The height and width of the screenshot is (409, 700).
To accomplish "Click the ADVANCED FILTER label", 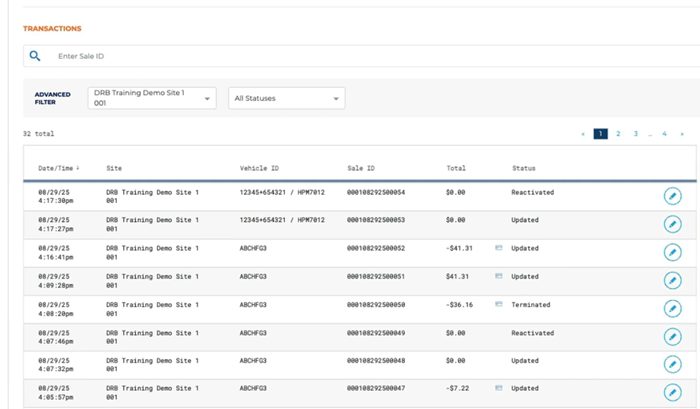I will [x=53, y=98].
